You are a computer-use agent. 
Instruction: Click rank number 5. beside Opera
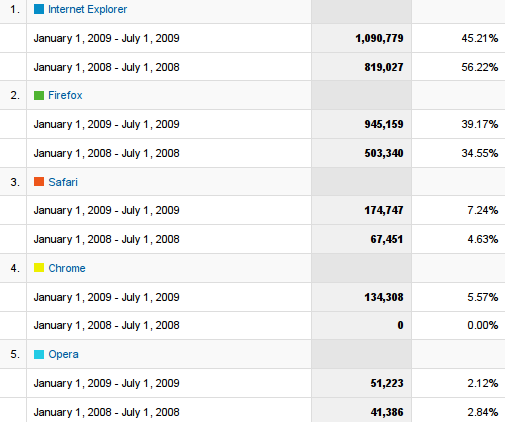click(15, 354)
